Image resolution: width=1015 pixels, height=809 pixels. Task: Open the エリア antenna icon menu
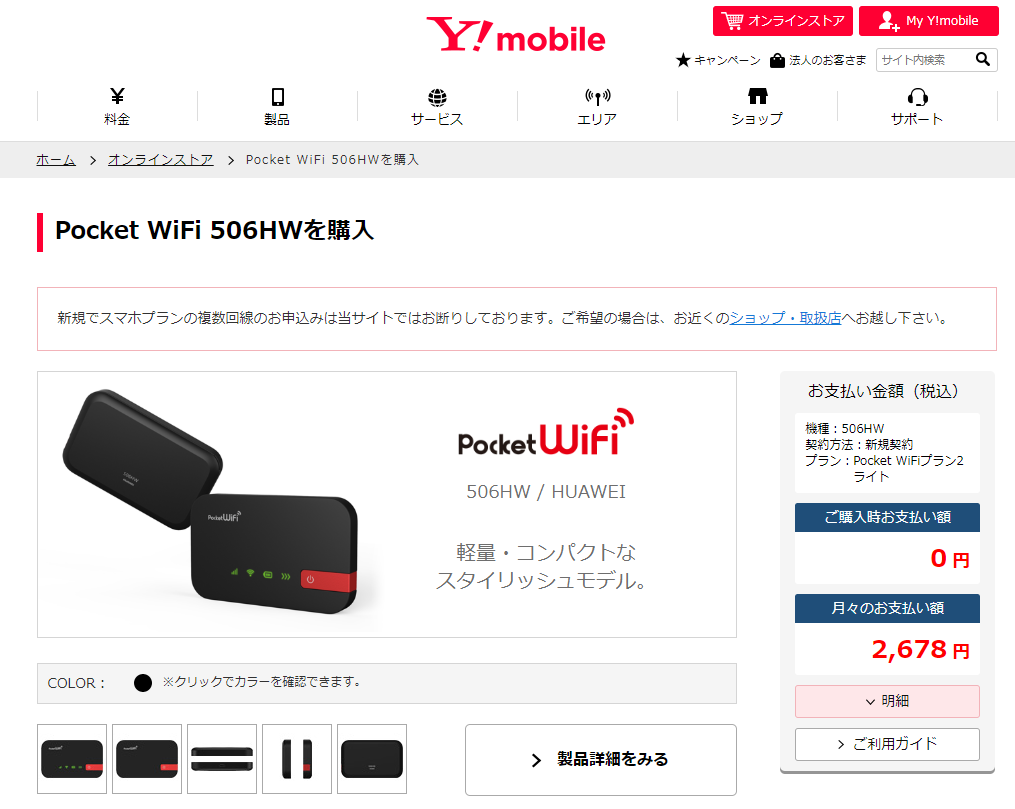click(597, 106)
